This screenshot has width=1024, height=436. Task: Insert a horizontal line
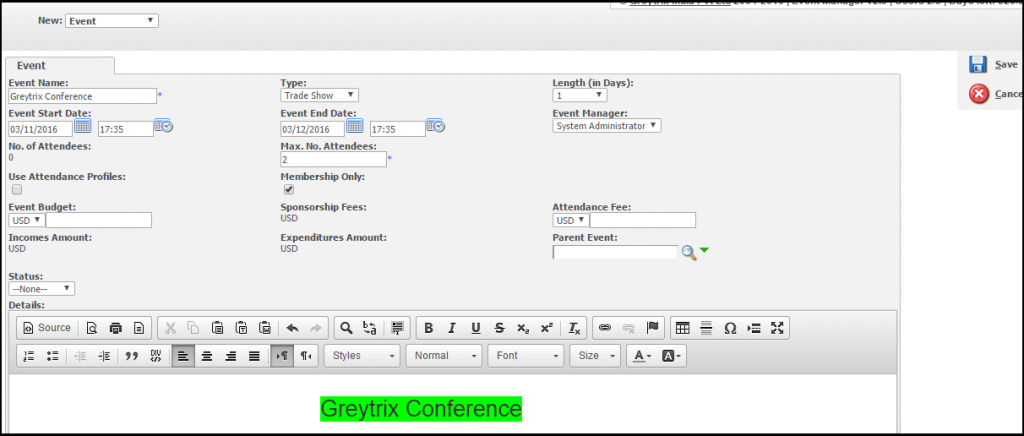point(706,328)
